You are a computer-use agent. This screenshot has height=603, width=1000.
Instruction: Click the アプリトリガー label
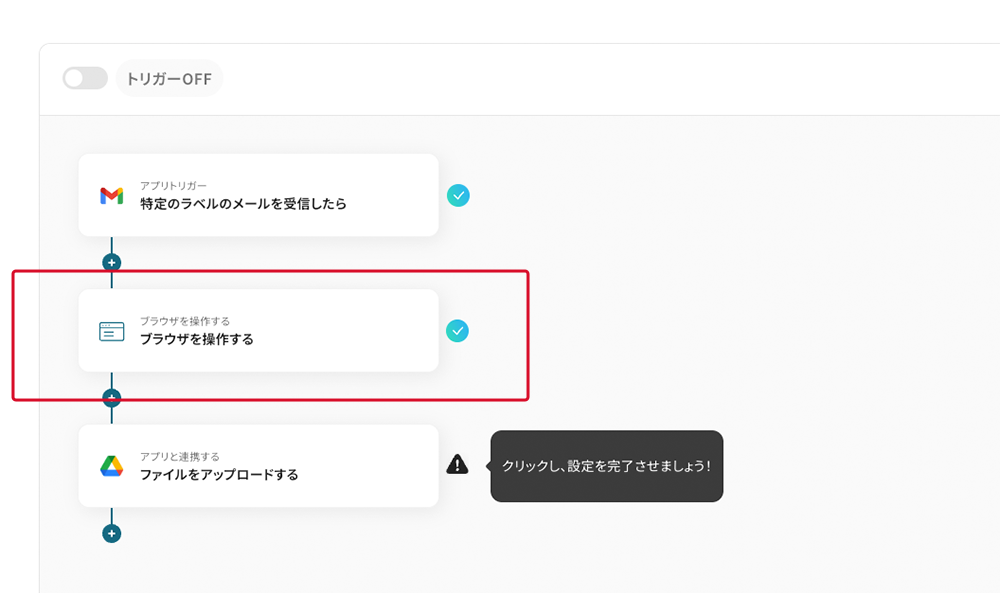(x=173, y=186)
